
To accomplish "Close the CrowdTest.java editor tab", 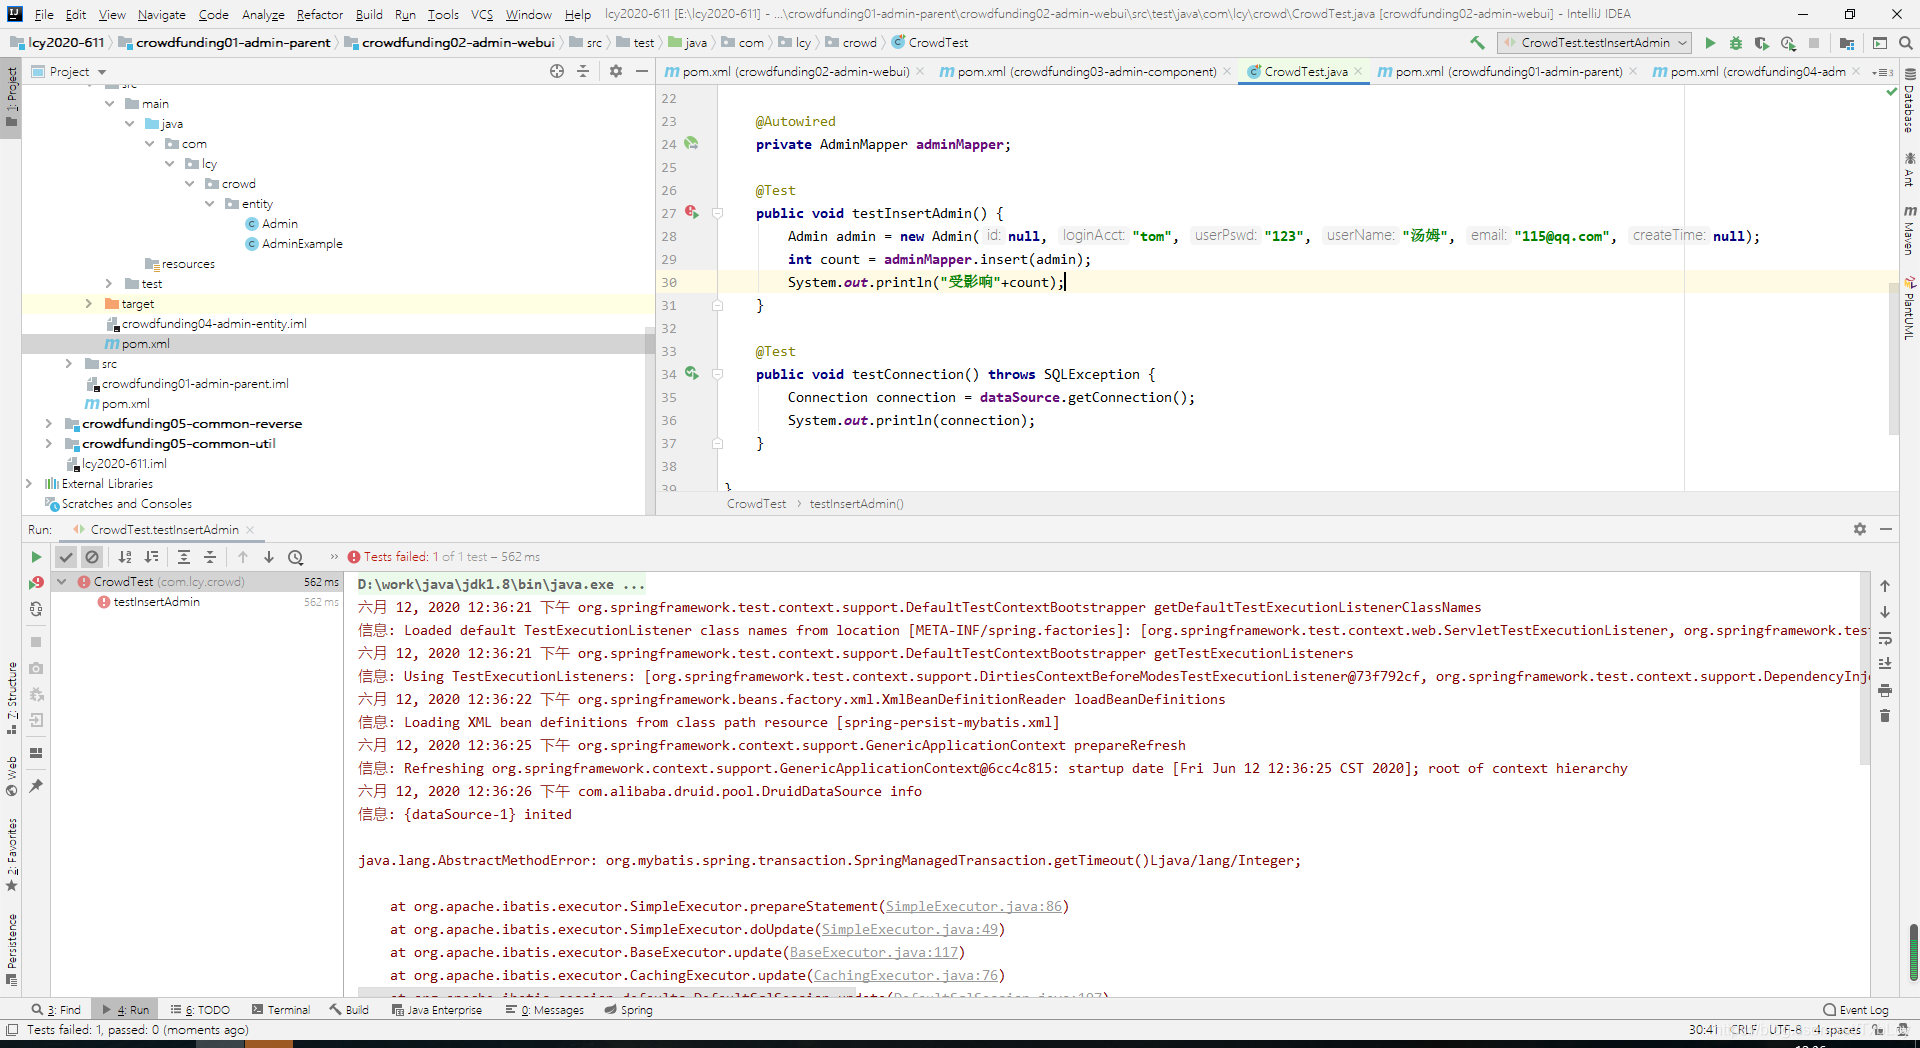I will (x=1358, y=71).
